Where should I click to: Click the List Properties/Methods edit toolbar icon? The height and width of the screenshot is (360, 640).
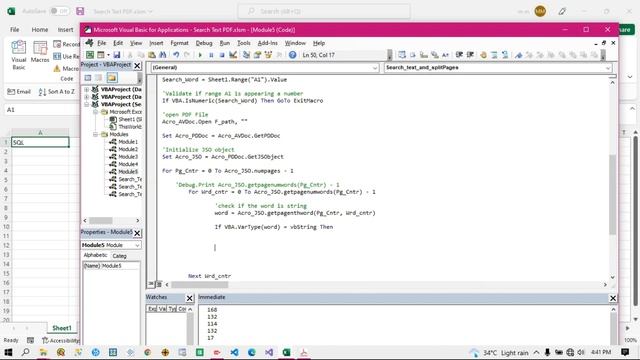coord(402,55)
